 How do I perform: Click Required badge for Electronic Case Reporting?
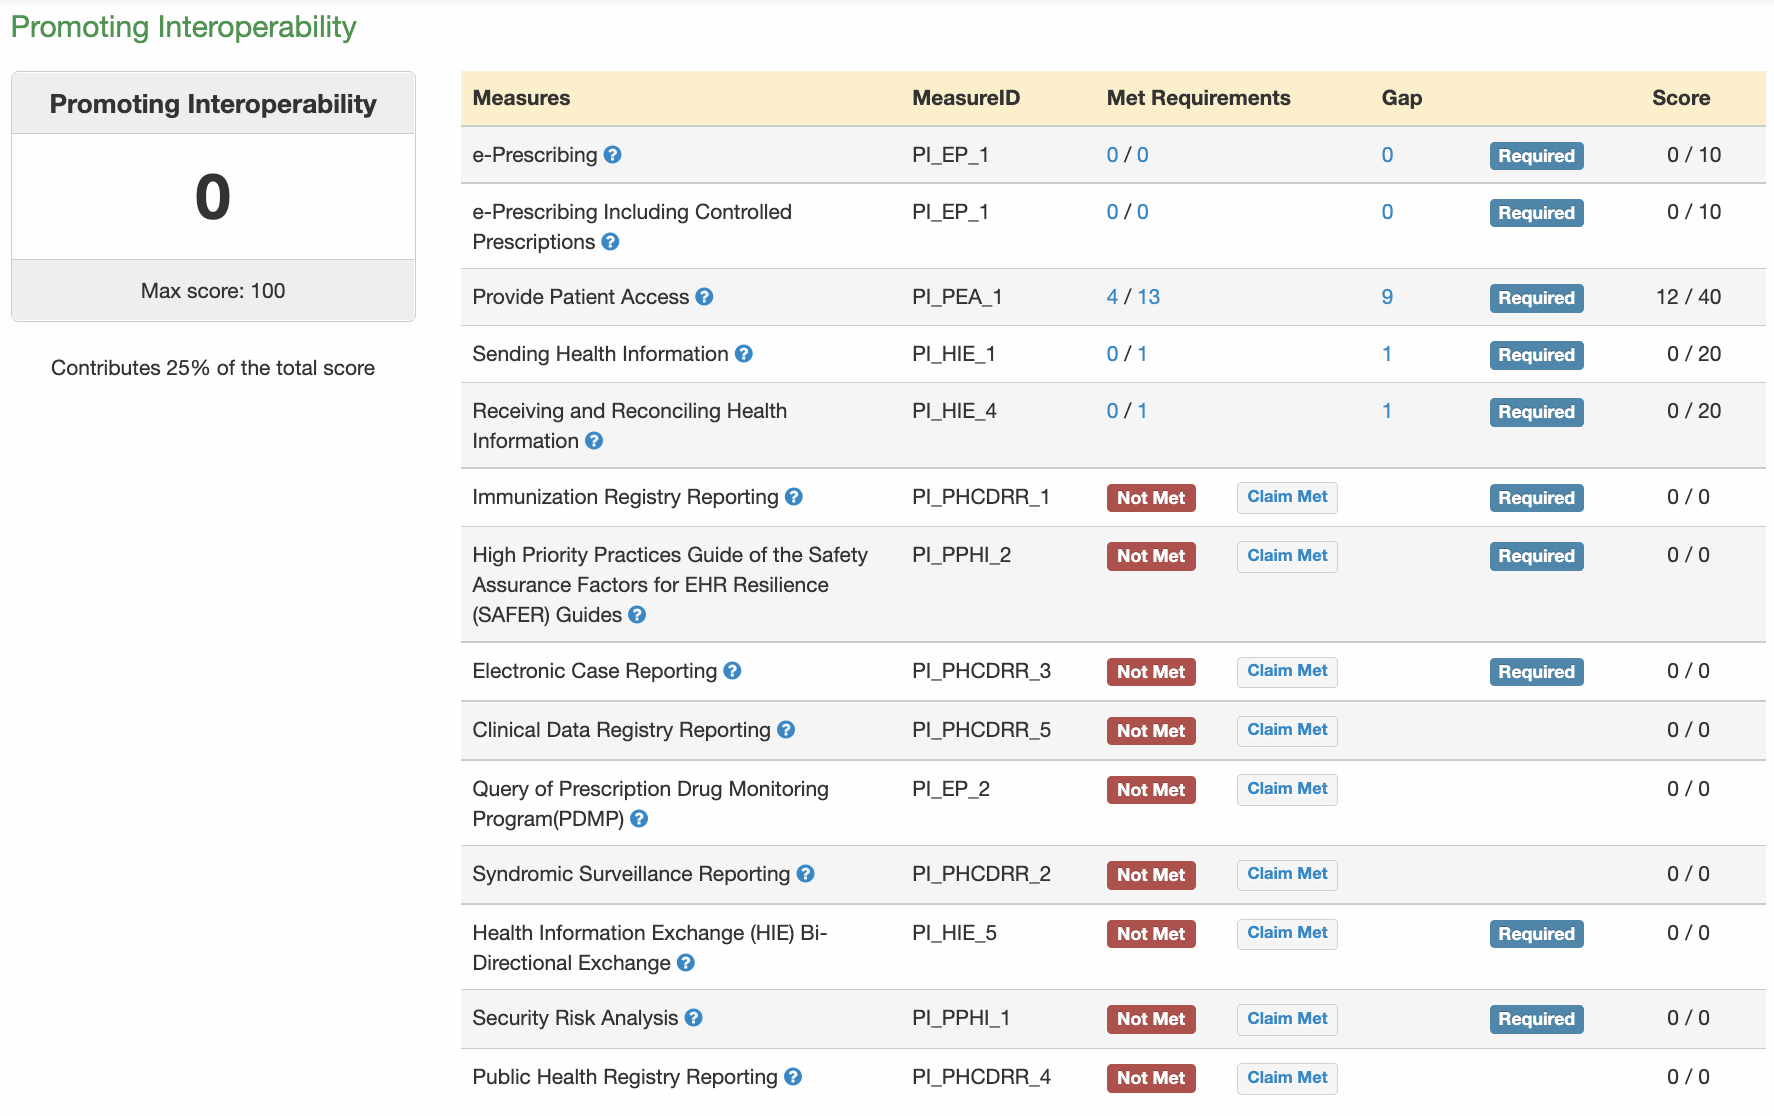click(1536, 672)
